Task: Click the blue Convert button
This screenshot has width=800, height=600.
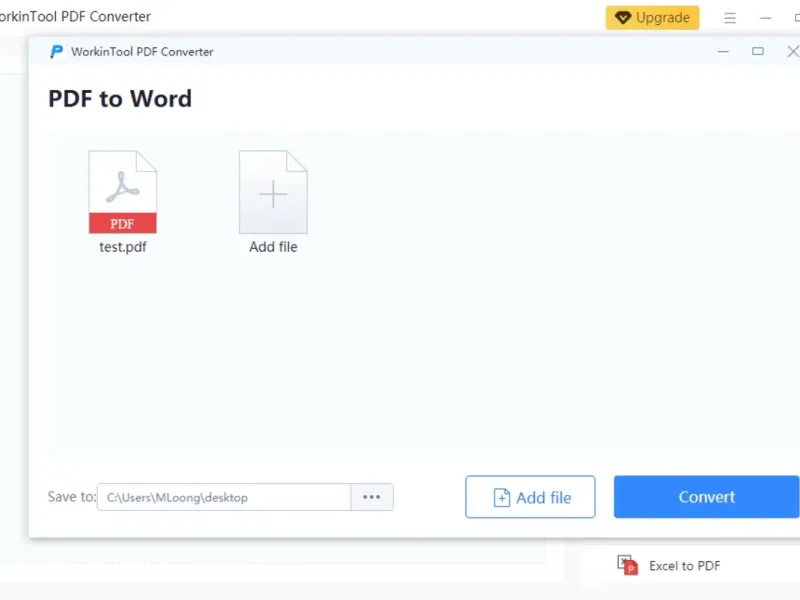Action: coord(707,497)
